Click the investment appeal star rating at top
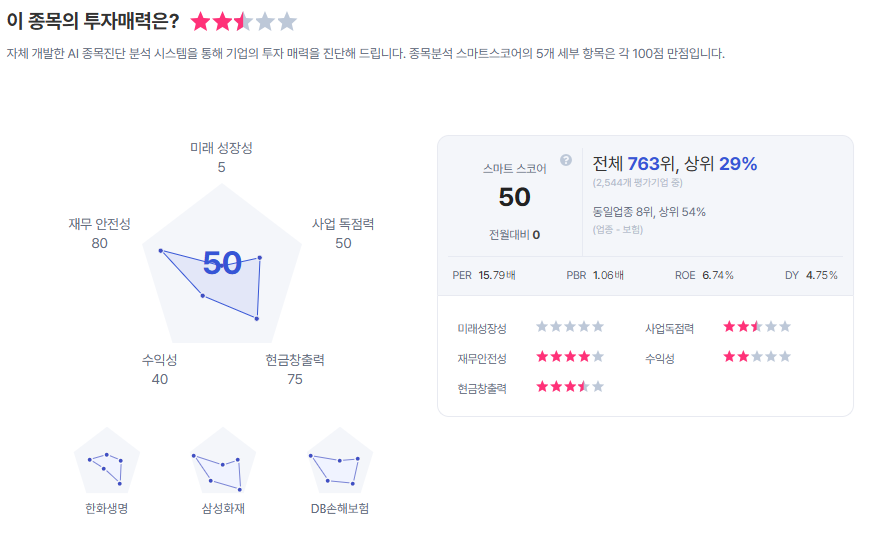Viewport: 876px width, 542px height. click(243, 21)
